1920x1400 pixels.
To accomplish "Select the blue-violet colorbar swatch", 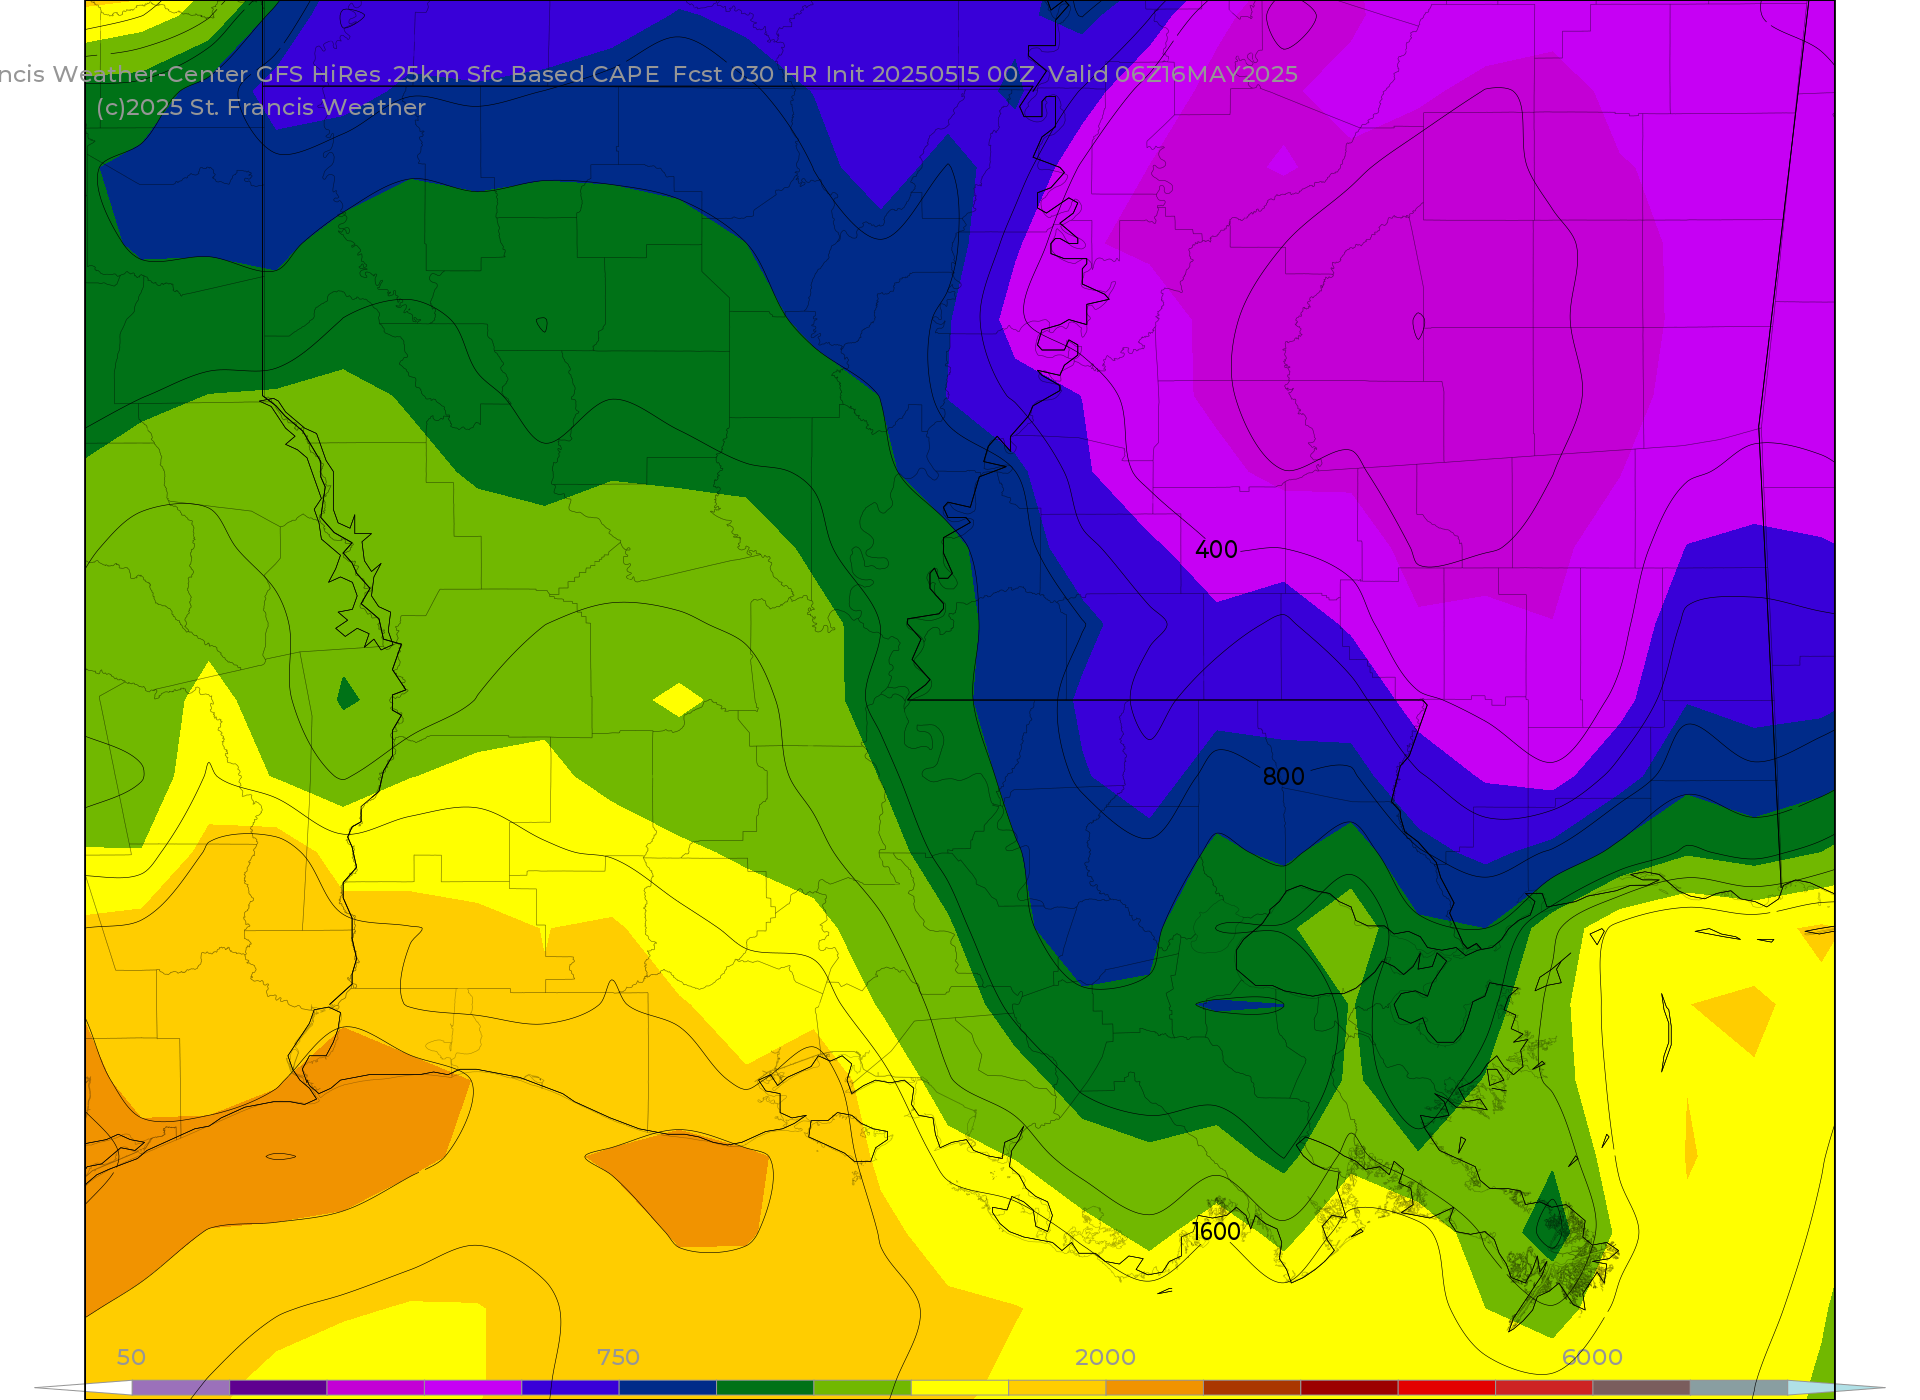I will (x=570, y=1387).
